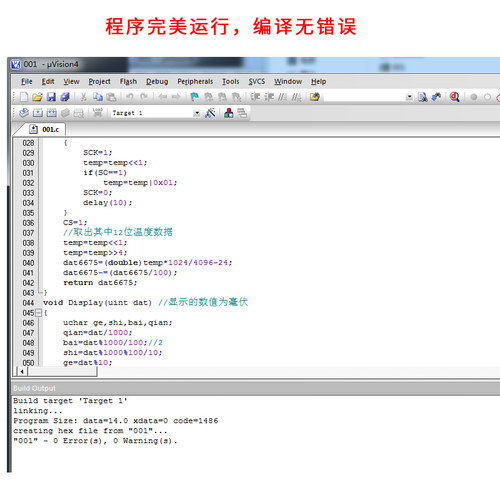Open Target Options with the magic wand icon
This screenshot has height=500, width=500.
pyautogui.click(x=210, y=113)
